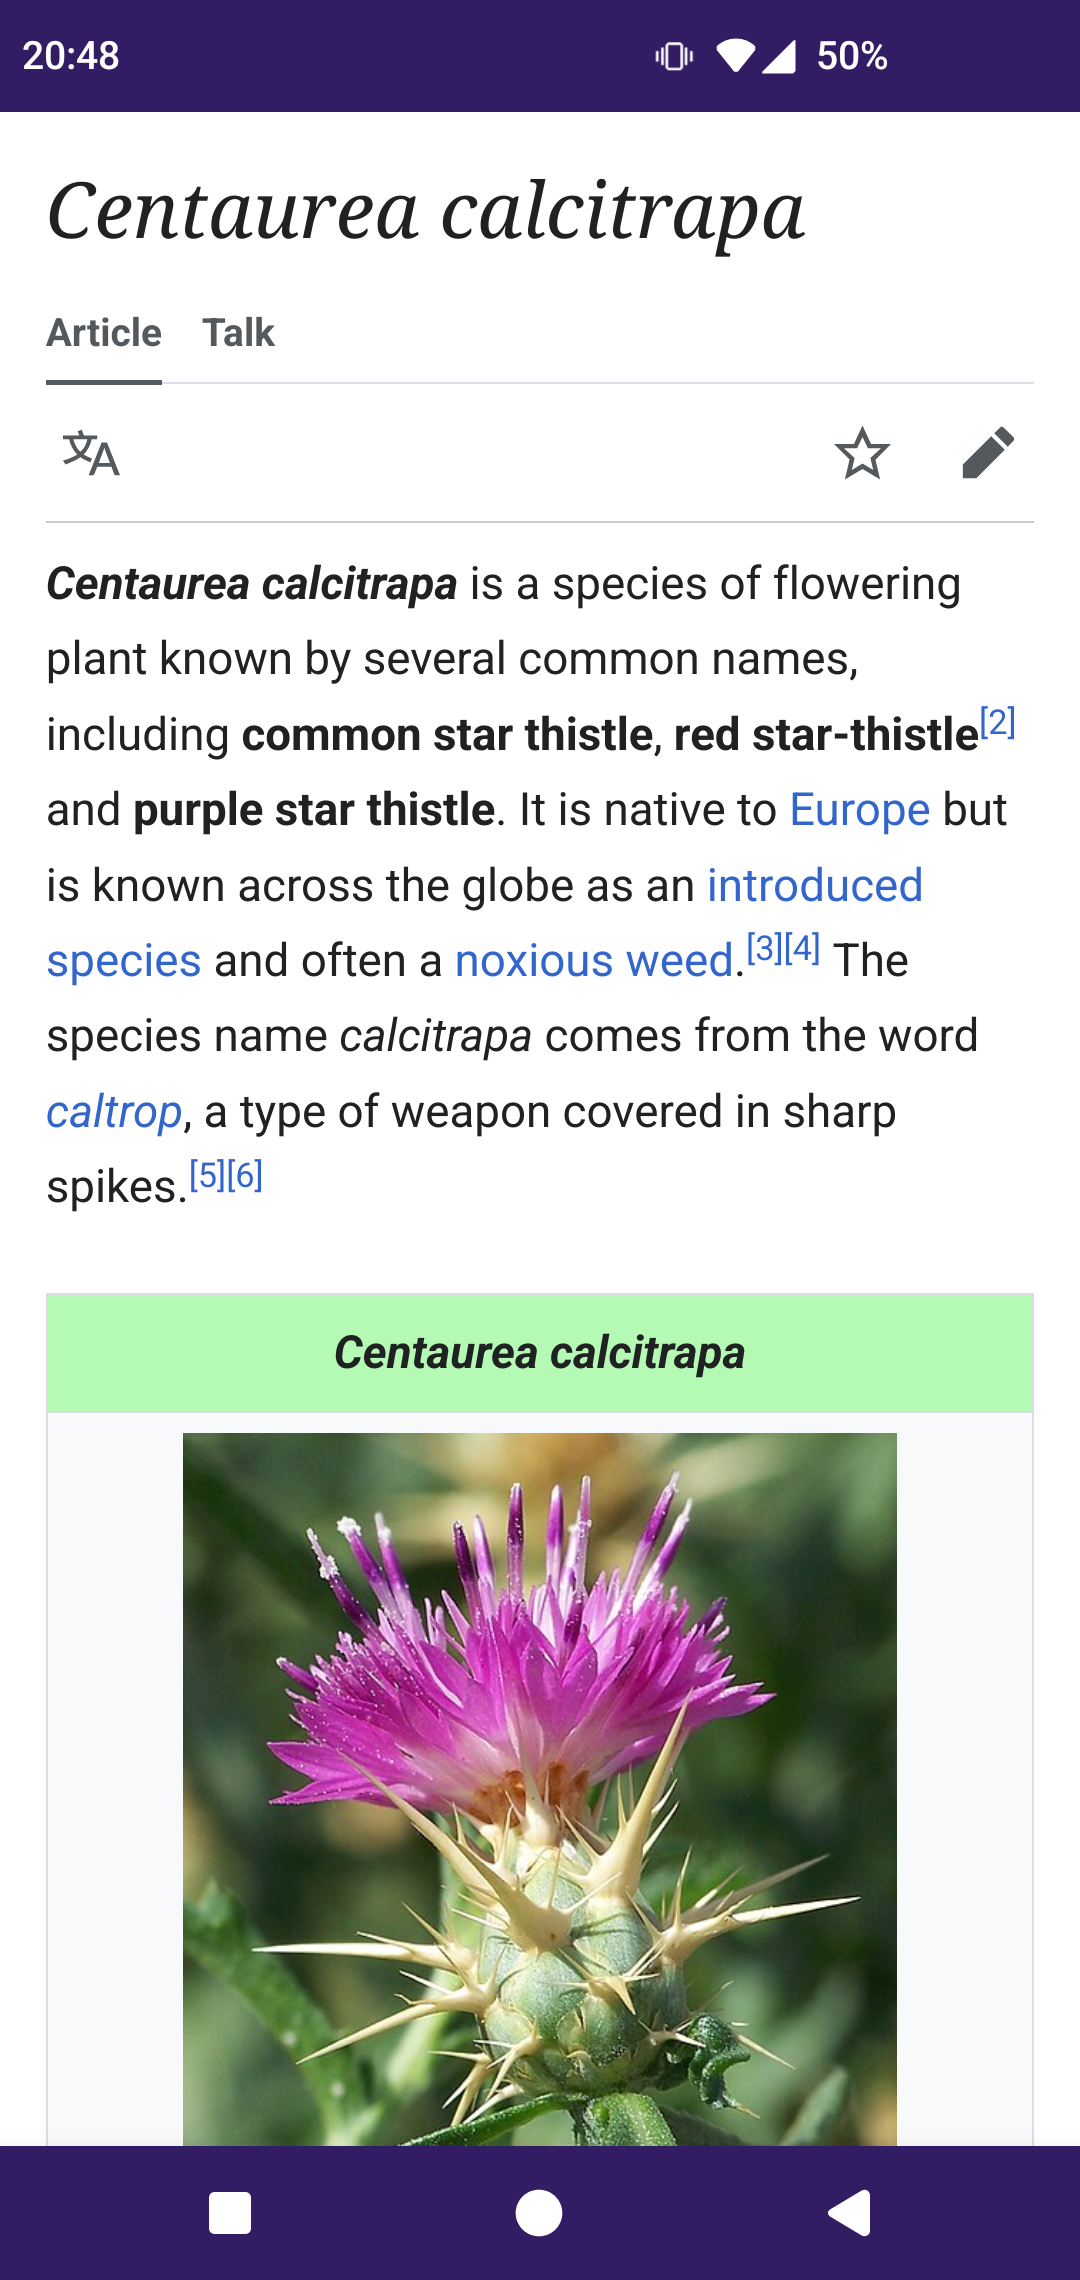
Task: Open citation reference [6]
Action: point(245,1174)
